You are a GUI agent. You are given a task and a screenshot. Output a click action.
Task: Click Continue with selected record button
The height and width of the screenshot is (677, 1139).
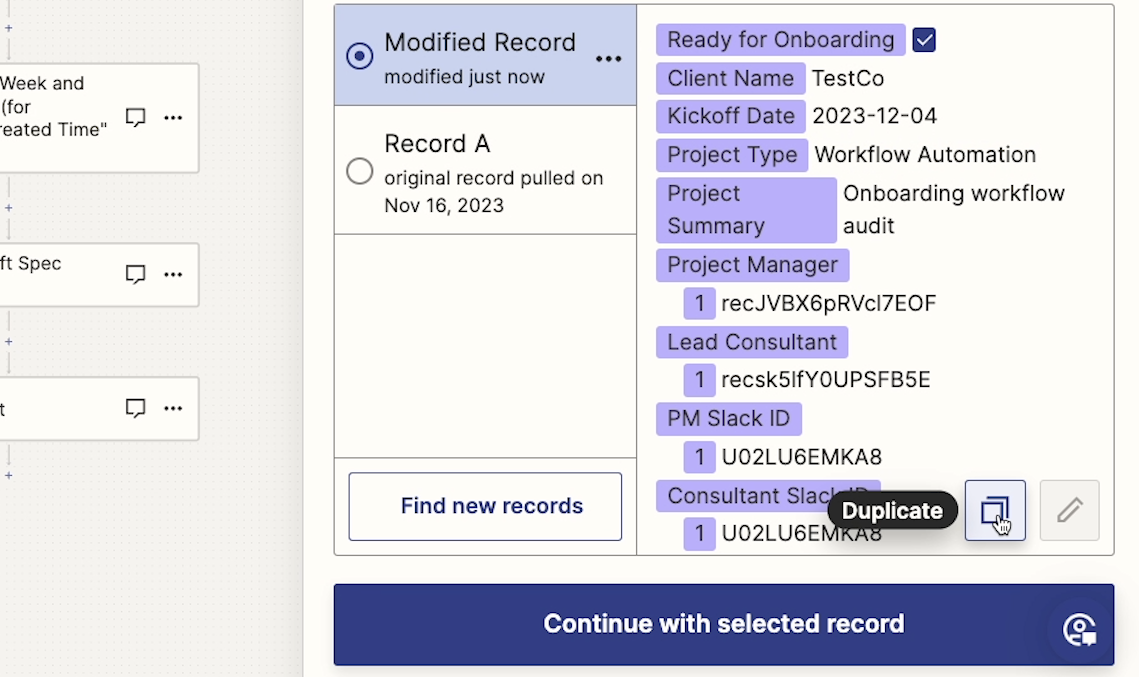pos(723,625)
